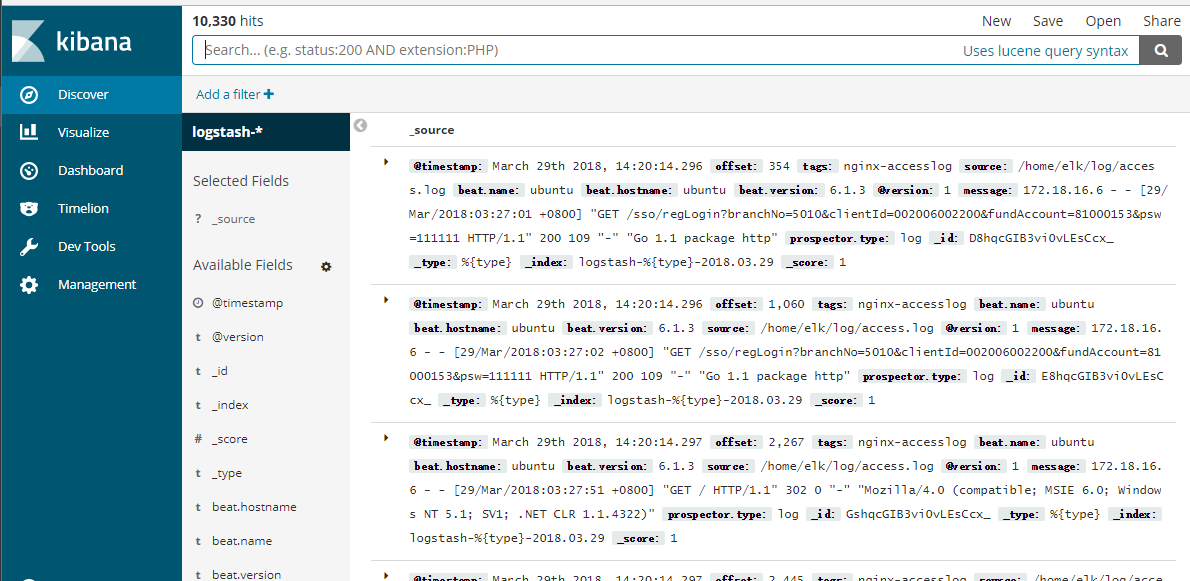1190x581 pixels.
Task: Expand the log row with offset 1,060
Action: (x=386, y=300)
